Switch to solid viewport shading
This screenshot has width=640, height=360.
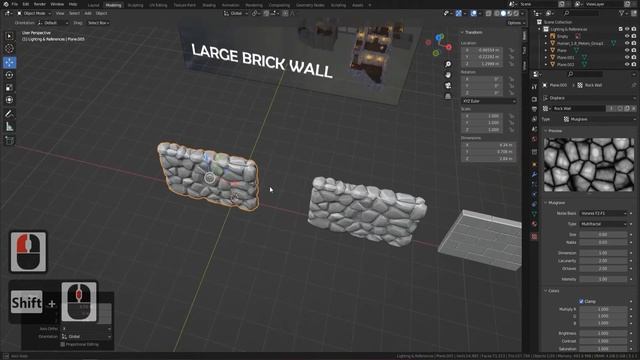point(503,13)
